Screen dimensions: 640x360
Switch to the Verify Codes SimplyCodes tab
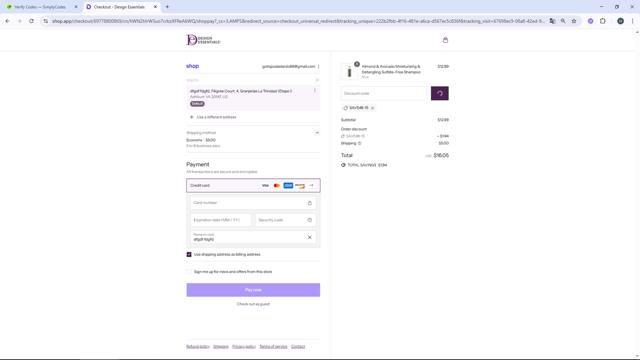point(41,7)
